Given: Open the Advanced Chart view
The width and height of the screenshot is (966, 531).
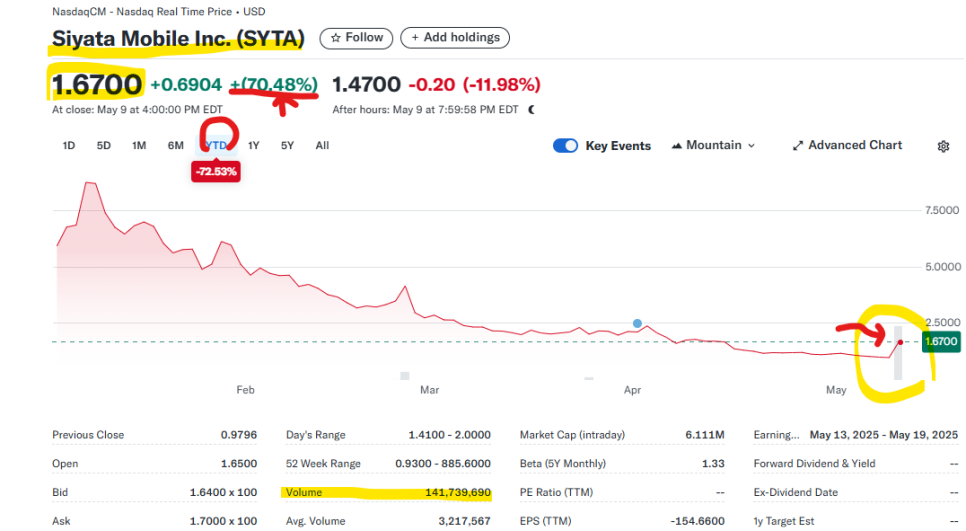Looking at the screenshot, I should tap(847, 145).
